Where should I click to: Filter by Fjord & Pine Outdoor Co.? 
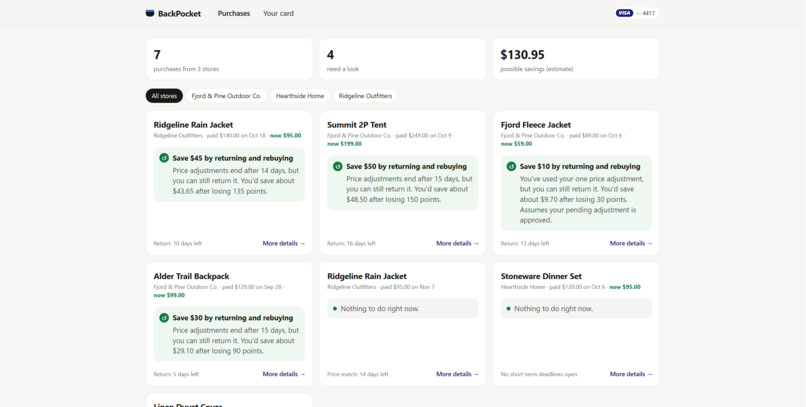(226, 96)
